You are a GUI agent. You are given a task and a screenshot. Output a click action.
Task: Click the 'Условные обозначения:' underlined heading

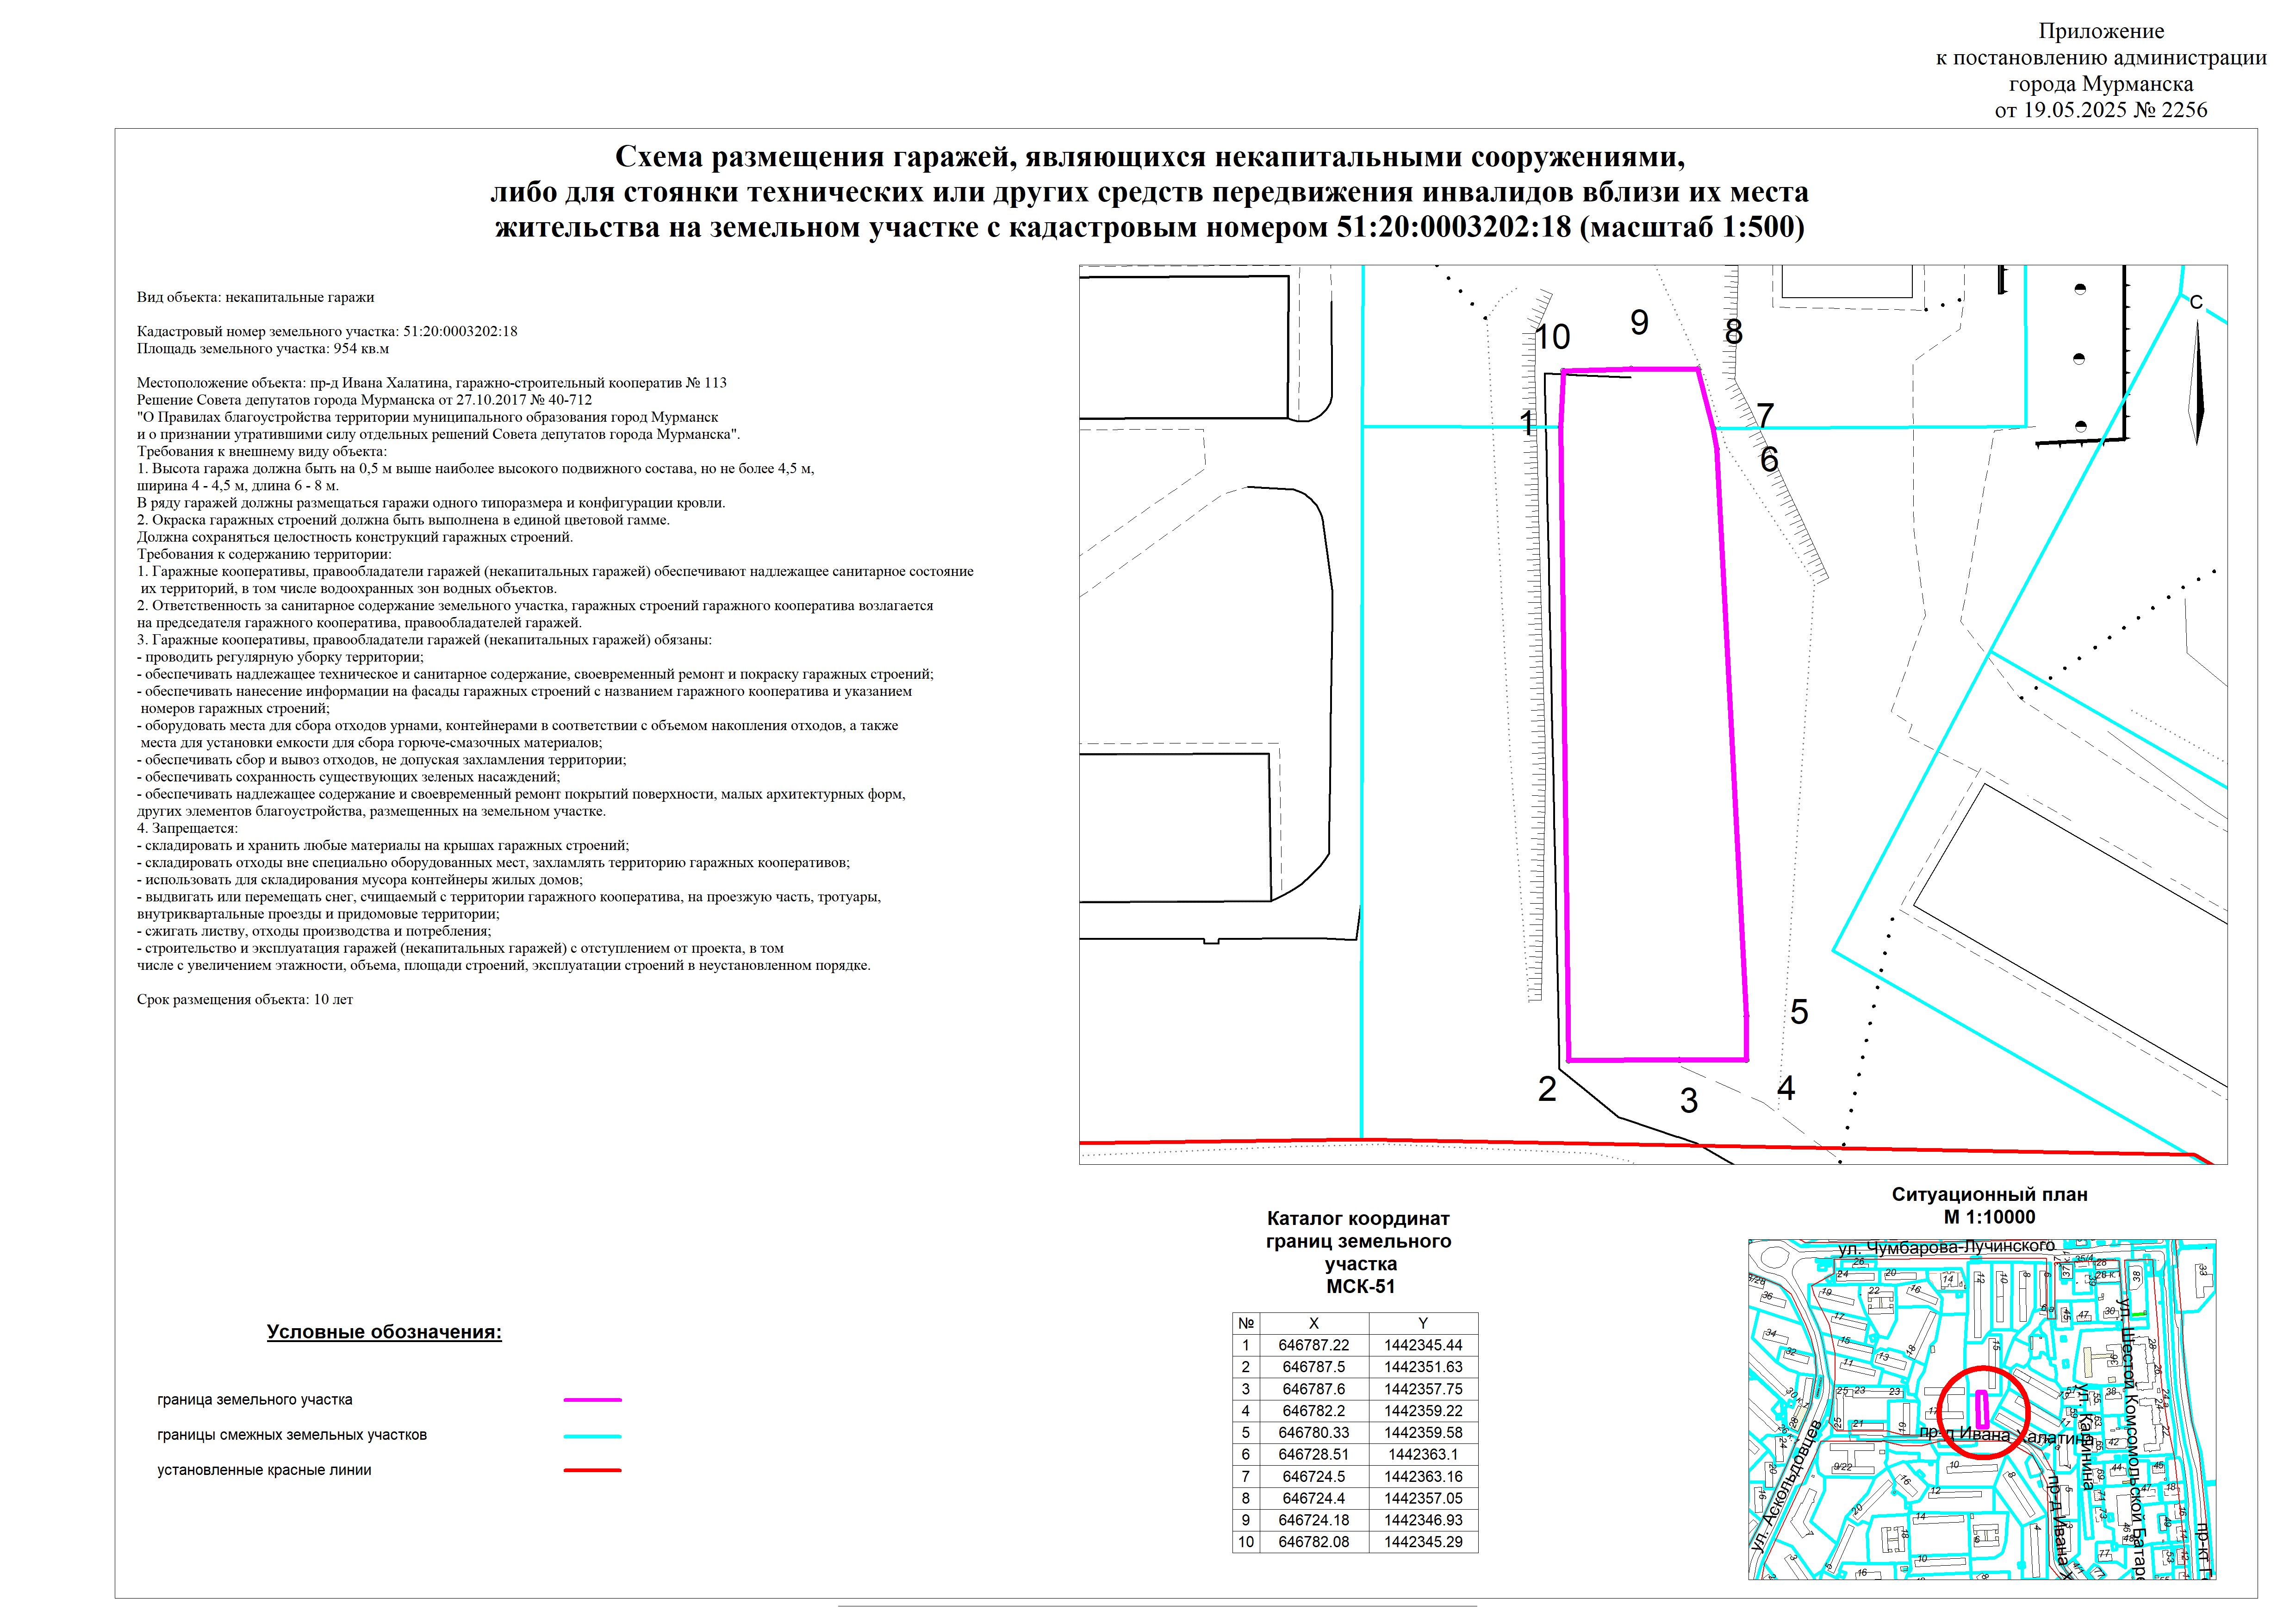click(x=384, y=1332)
